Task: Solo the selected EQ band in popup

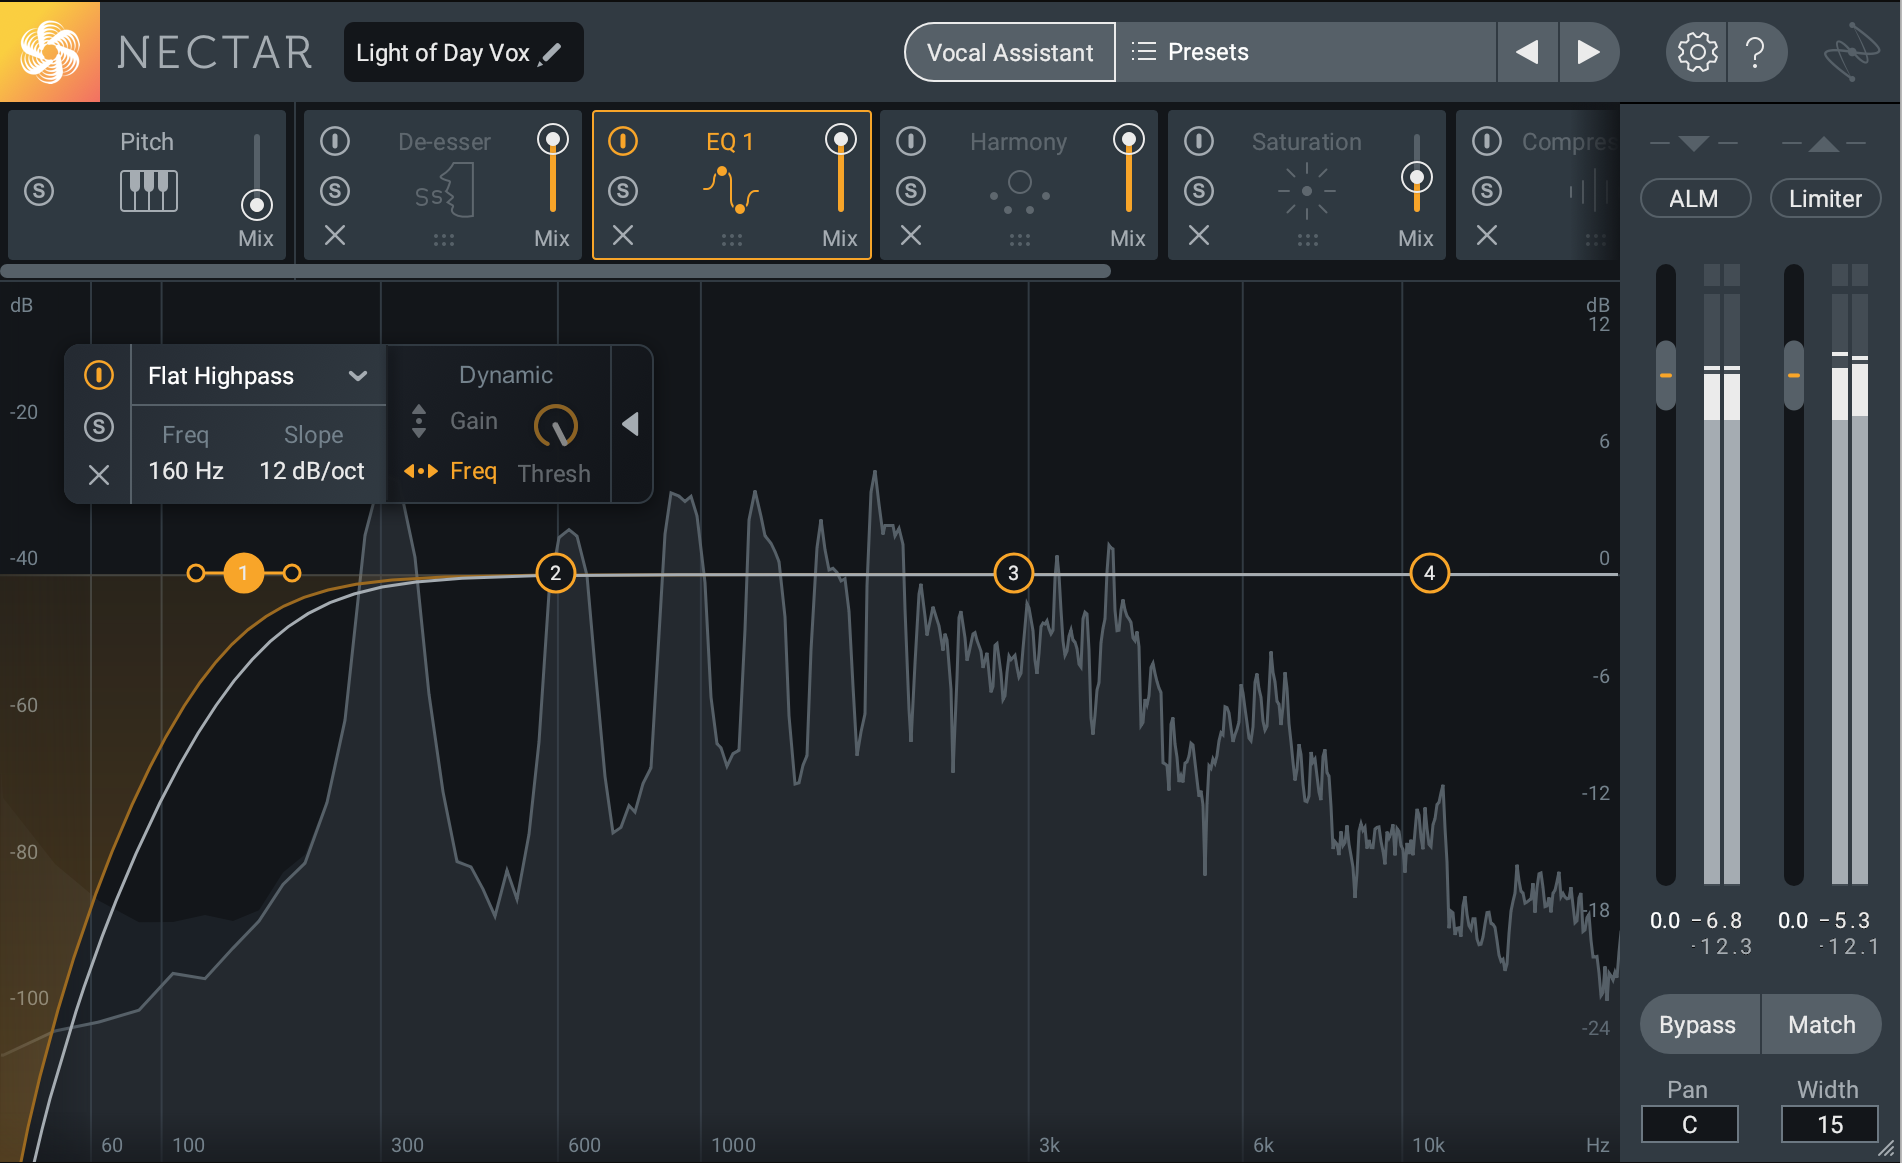Action: pyautogui.click(x=98, y=427)
